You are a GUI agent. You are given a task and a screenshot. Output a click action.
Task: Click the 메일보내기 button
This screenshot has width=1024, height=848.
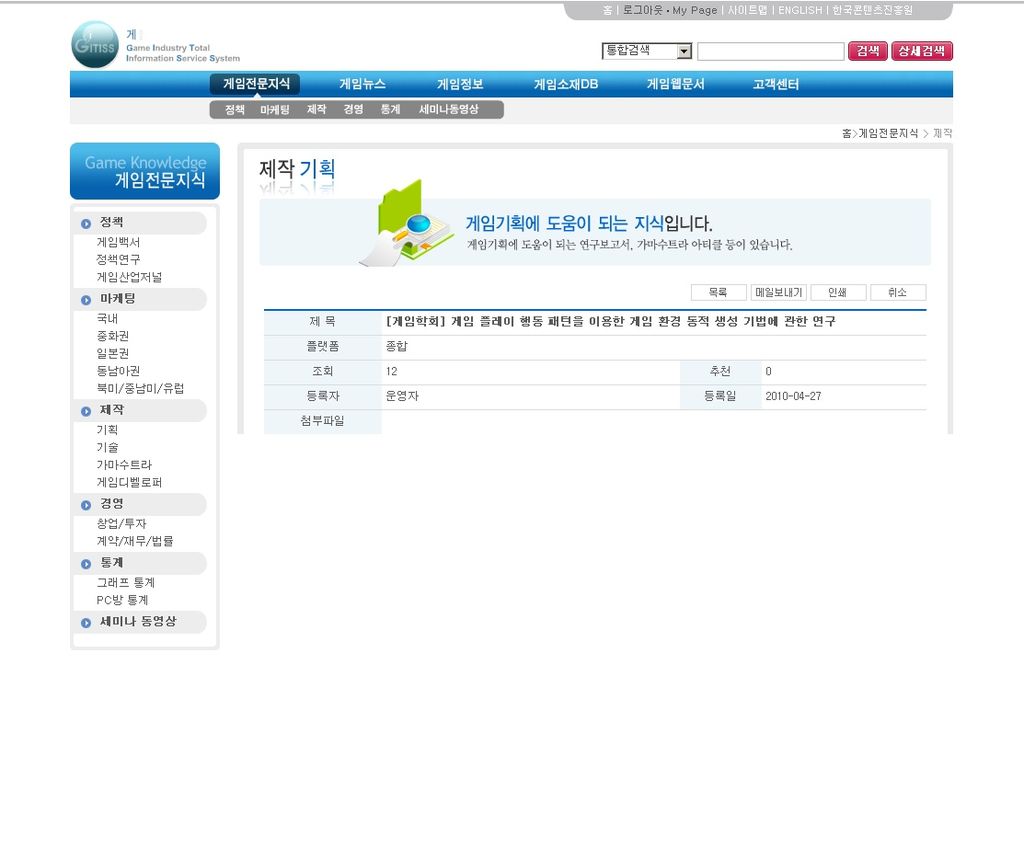click(x=778, y=292)
